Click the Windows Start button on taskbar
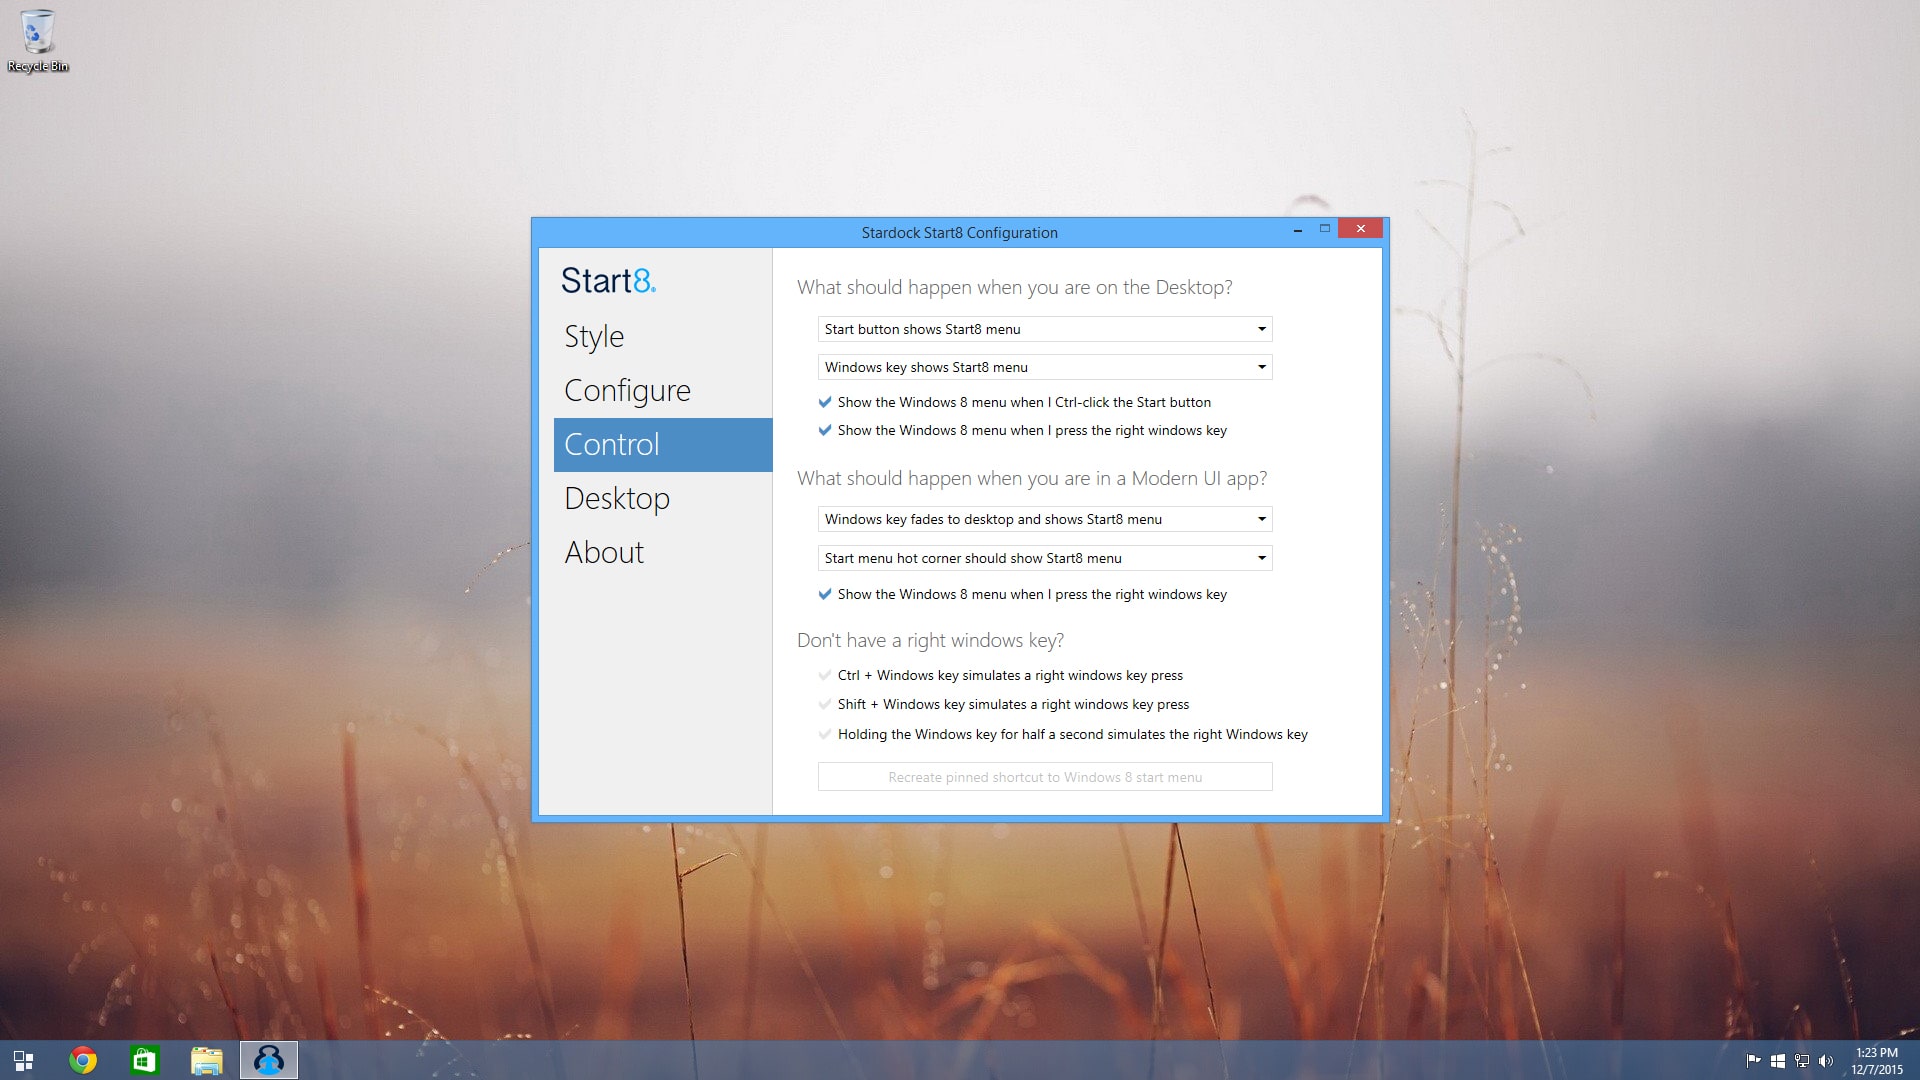Screen dimensions: 1920x1080 23,1060
